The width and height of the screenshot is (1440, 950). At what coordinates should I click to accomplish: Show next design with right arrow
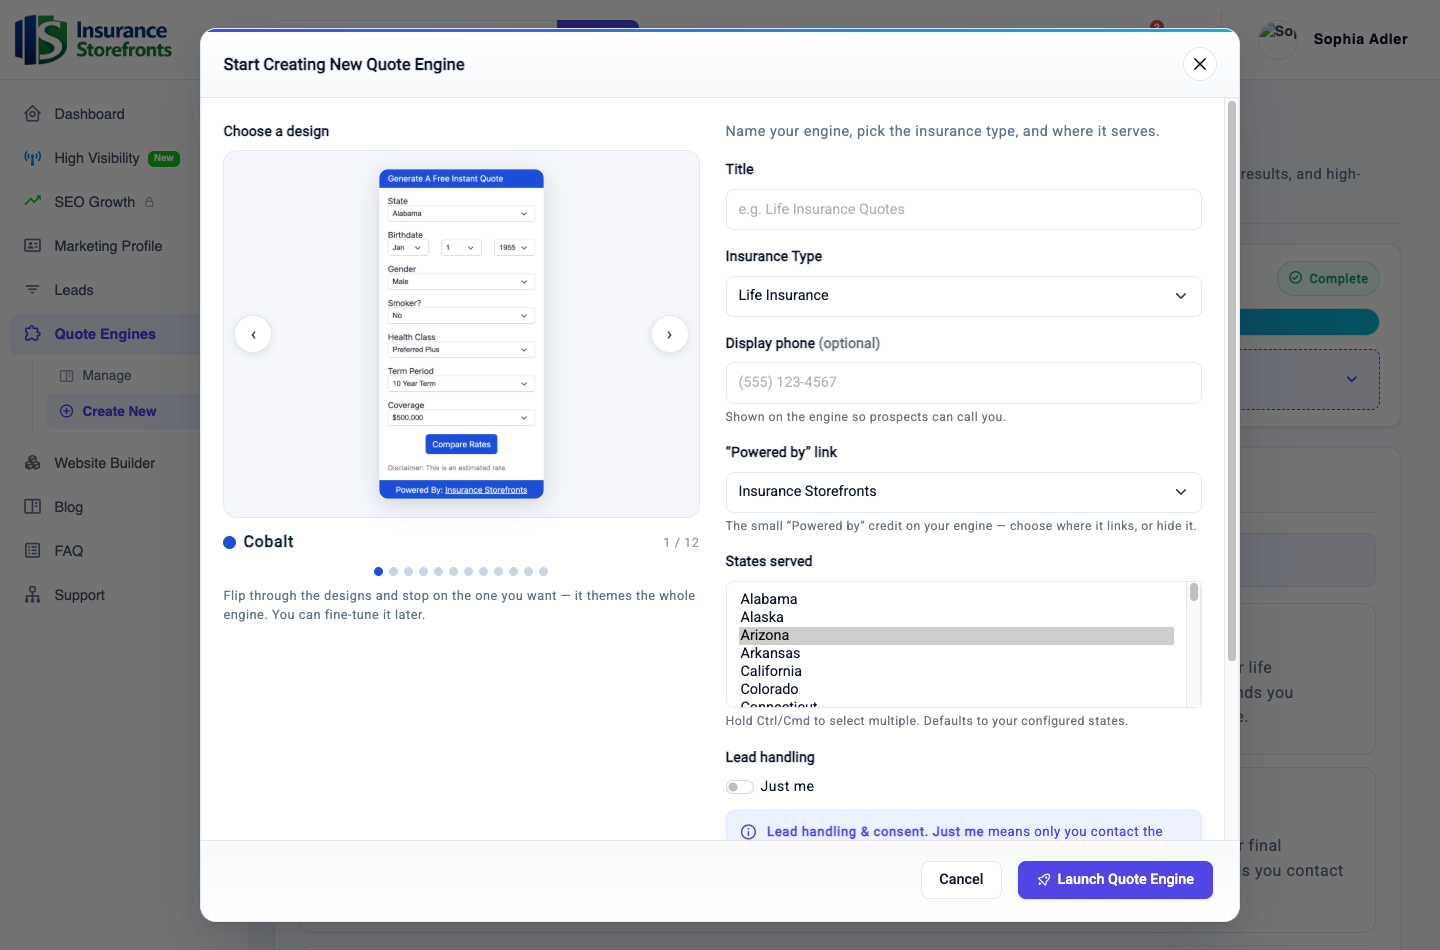(669, 334)
